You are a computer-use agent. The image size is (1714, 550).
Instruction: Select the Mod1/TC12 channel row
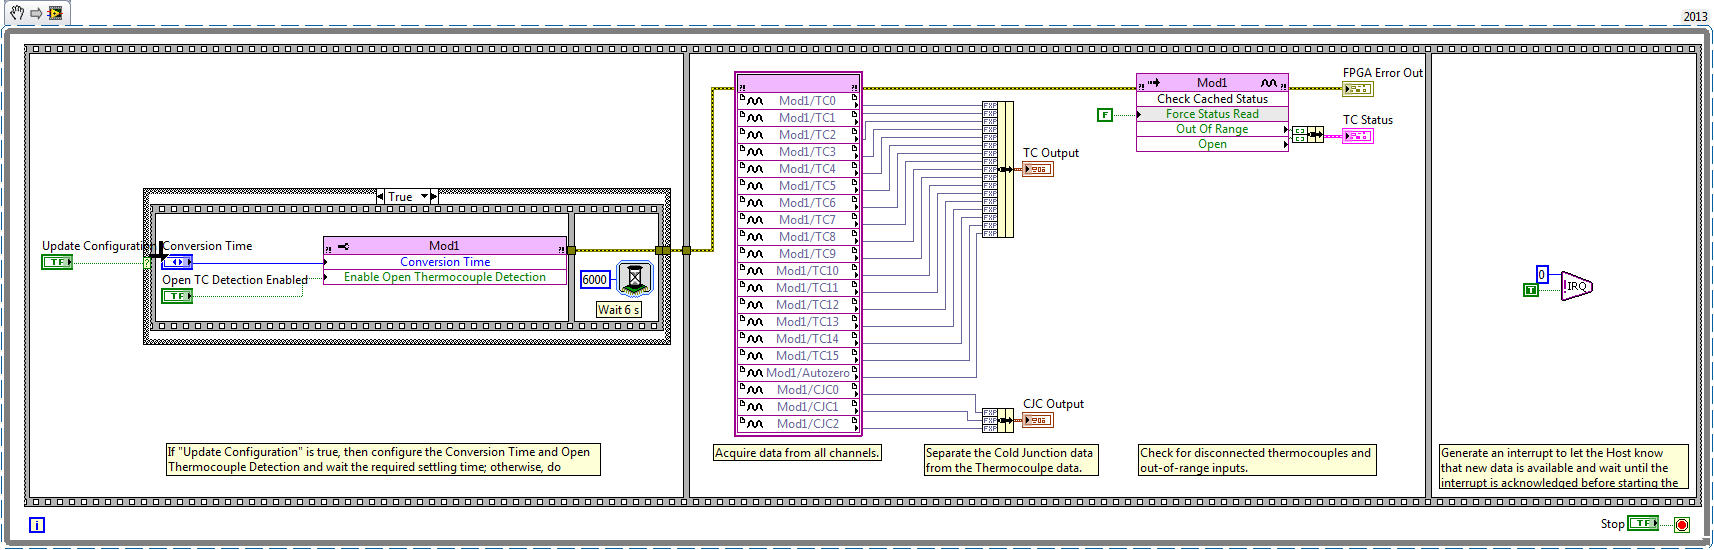(x=798, y=304)
